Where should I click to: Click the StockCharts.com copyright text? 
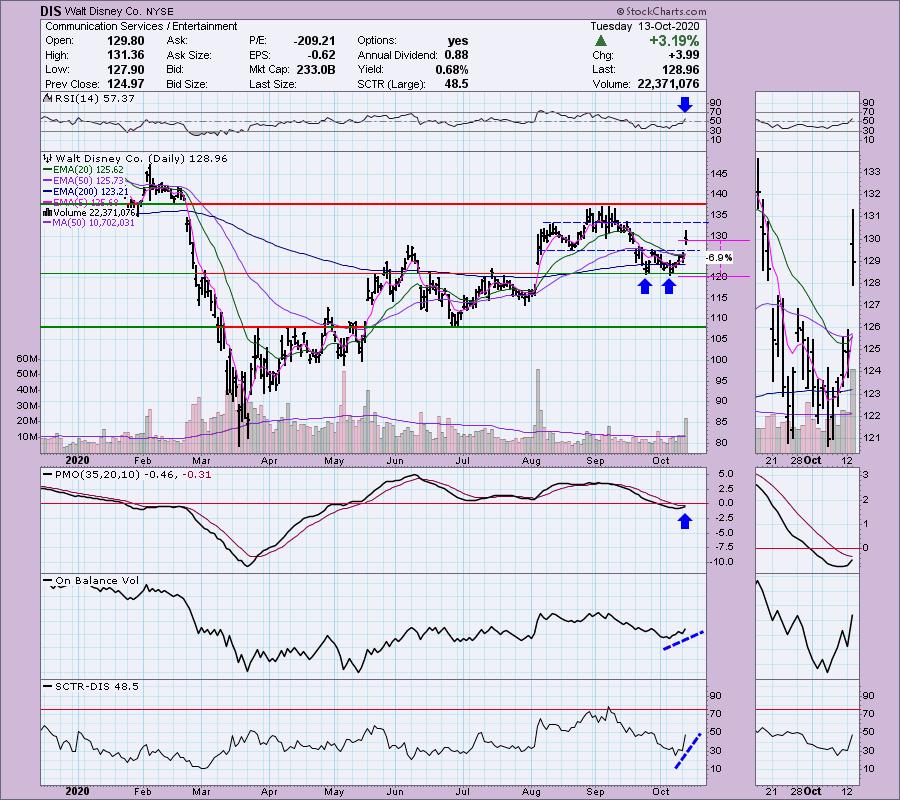pos(661,11)
